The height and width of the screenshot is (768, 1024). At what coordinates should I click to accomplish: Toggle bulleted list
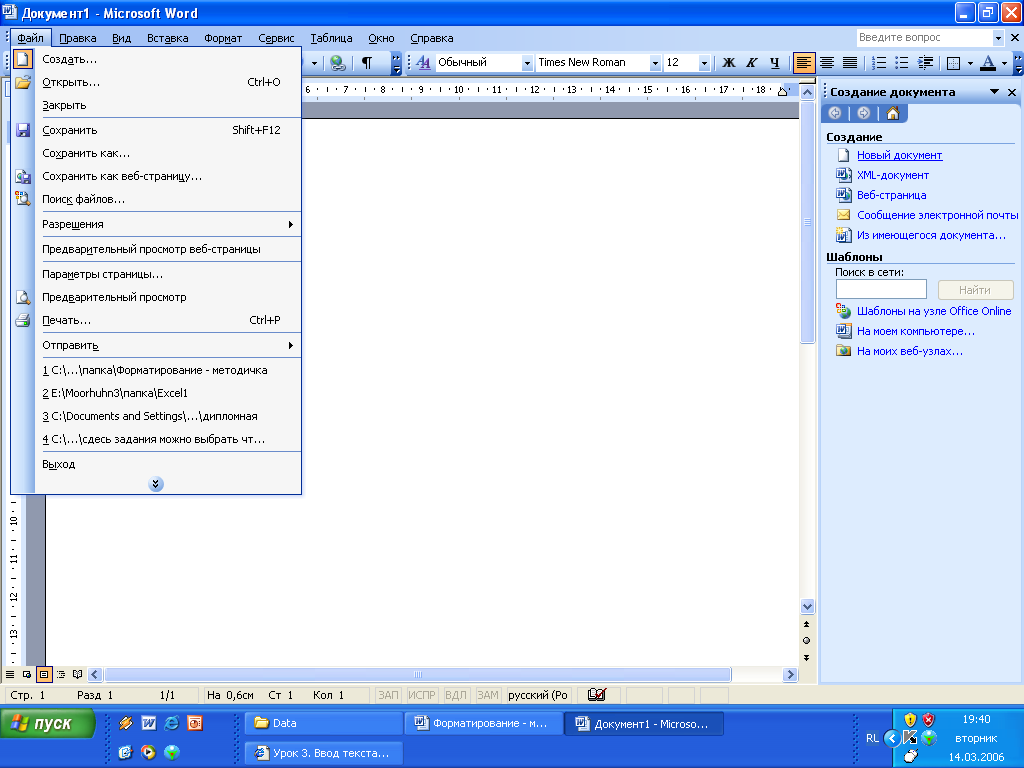pos(902,63)
